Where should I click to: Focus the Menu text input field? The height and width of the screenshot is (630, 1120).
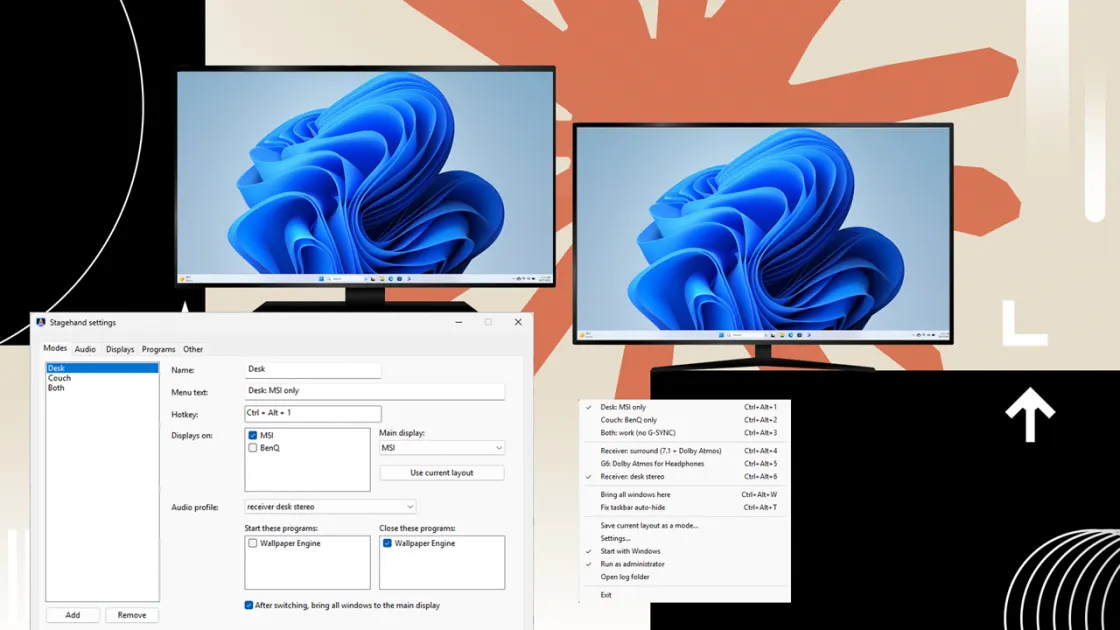click(374, 391)
